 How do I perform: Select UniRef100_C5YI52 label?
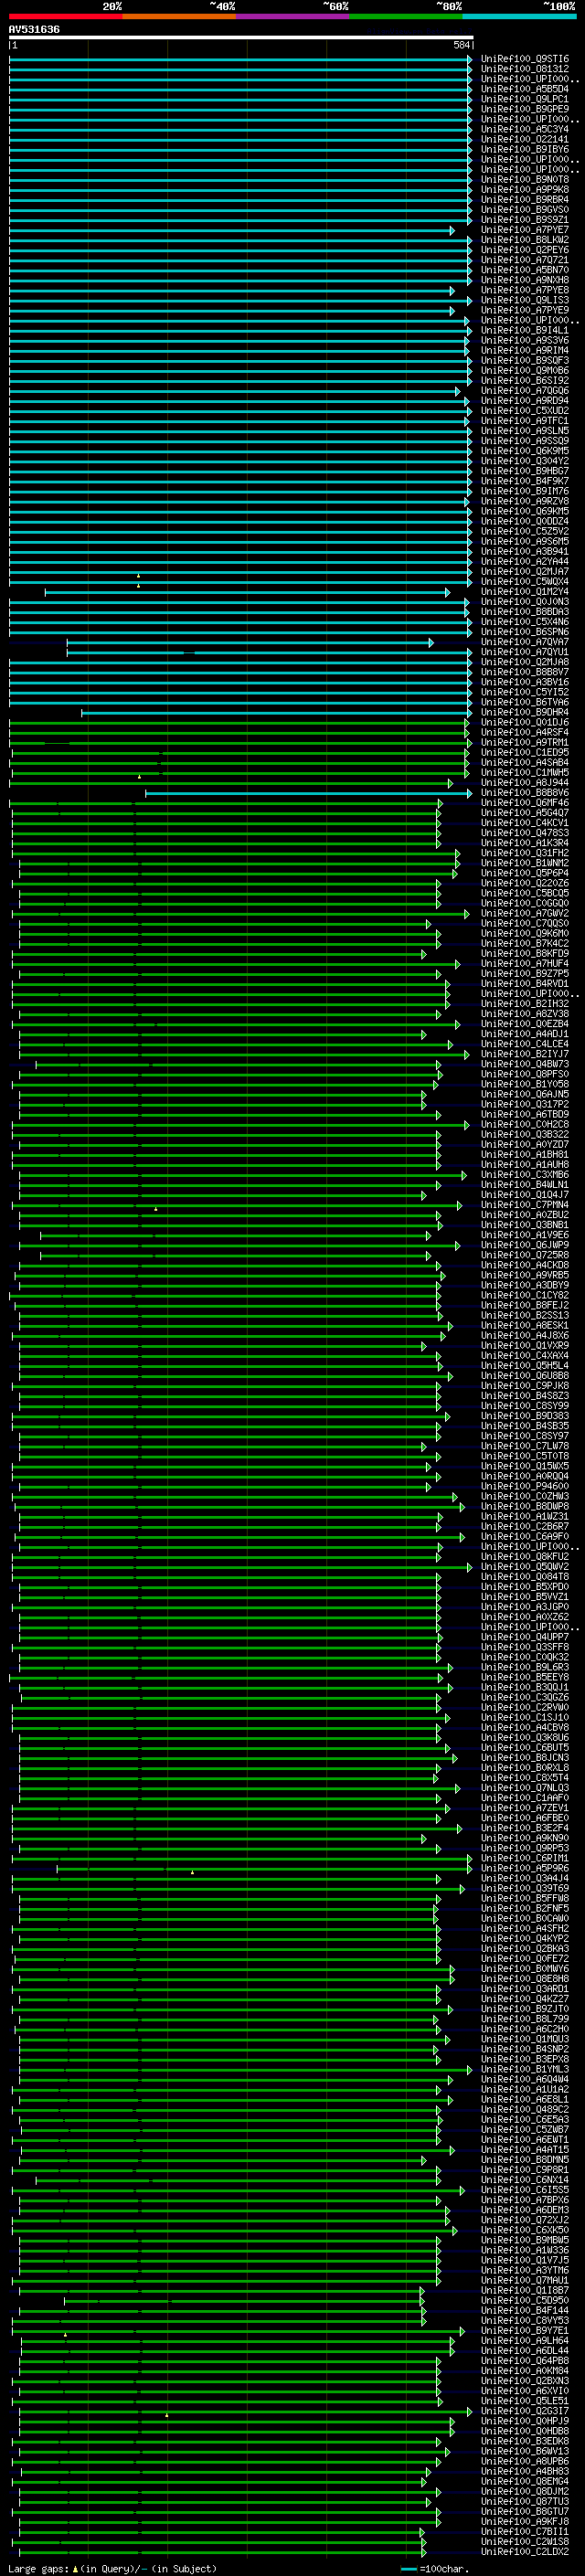pyautogui.click(x=525, y=692)
